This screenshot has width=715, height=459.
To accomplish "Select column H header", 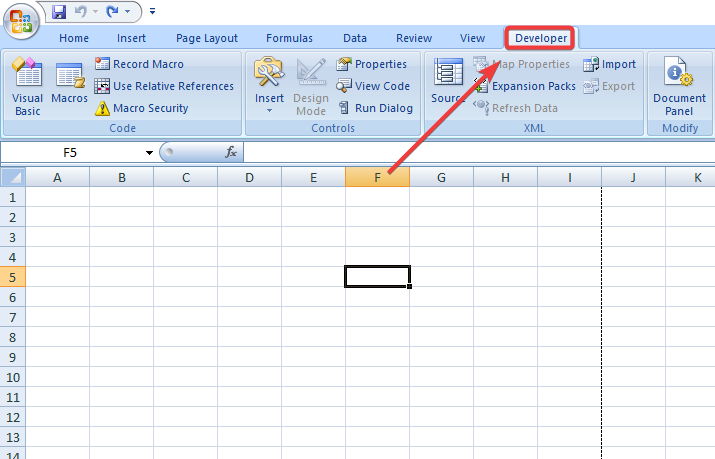I will pyautogui.click(x=505, y=177).
